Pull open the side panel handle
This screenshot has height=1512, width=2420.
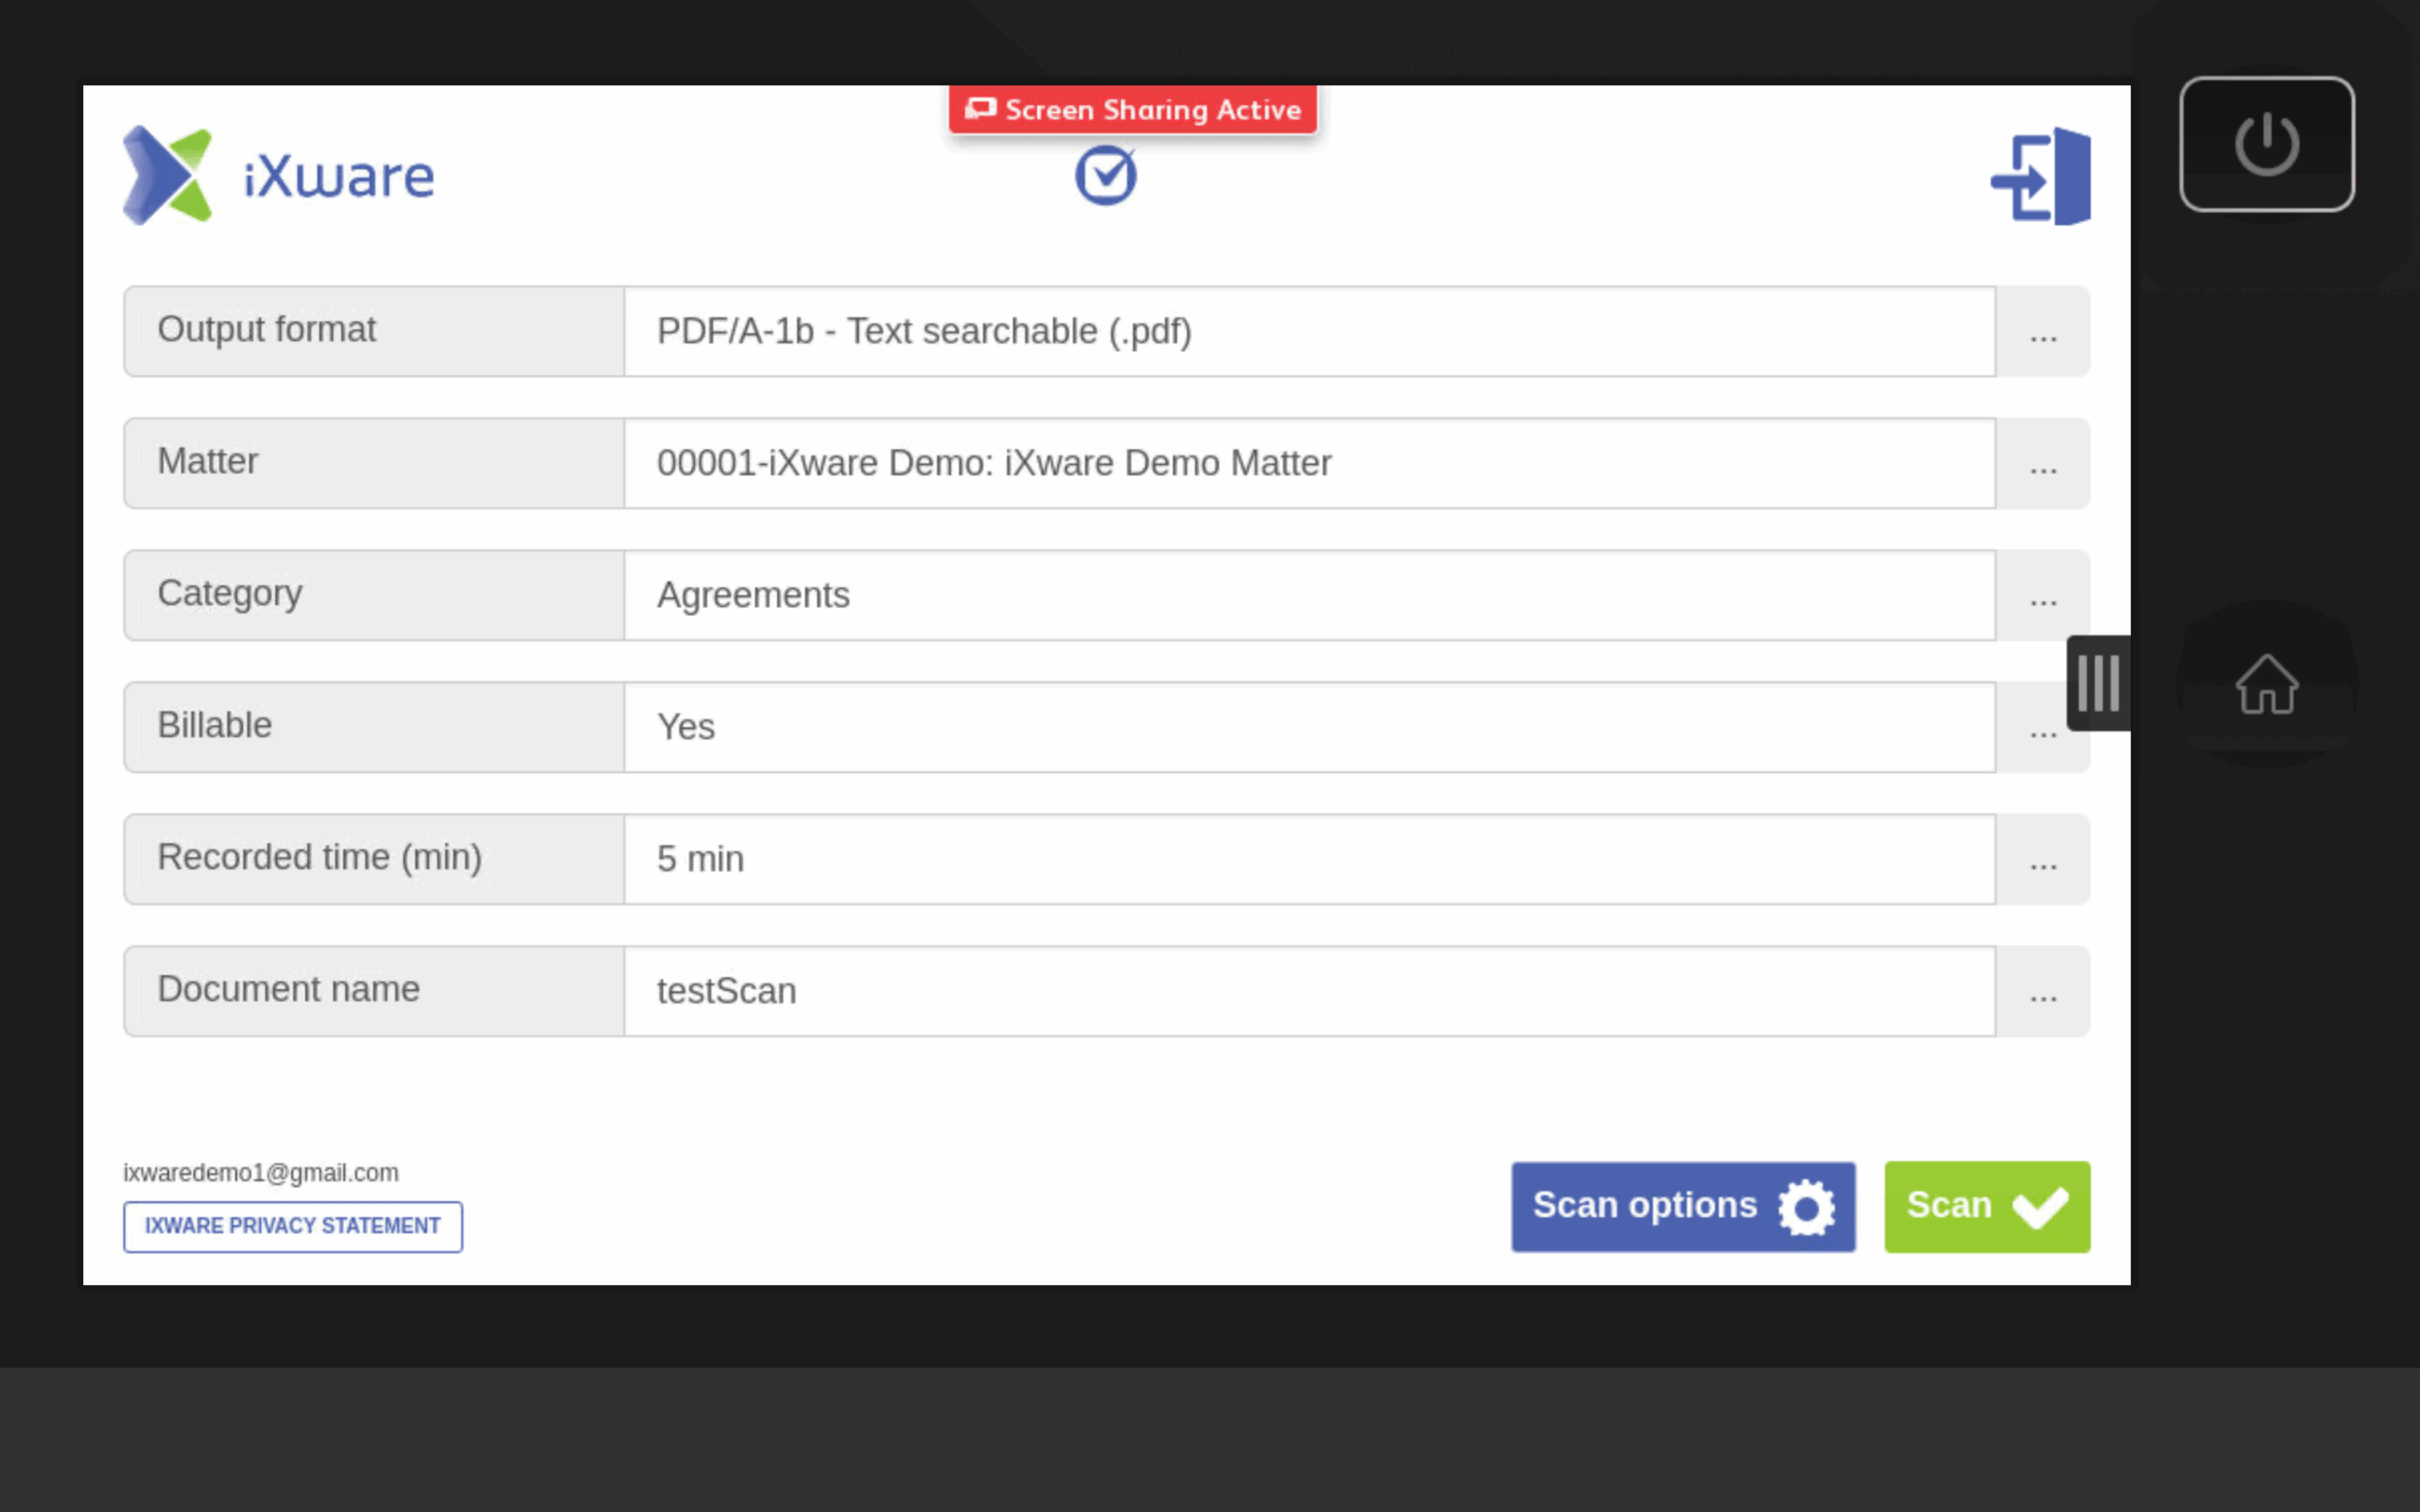point(2098,682)
